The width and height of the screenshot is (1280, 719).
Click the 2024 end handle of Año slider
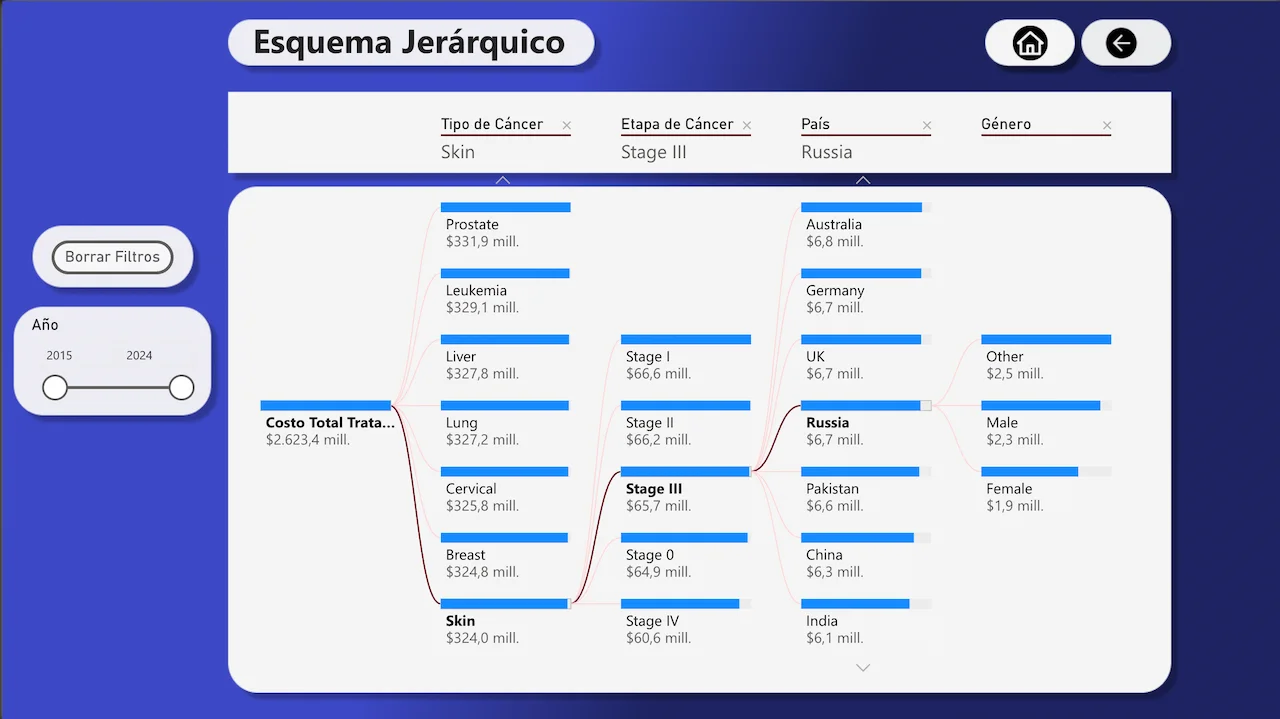pos(181,388)
